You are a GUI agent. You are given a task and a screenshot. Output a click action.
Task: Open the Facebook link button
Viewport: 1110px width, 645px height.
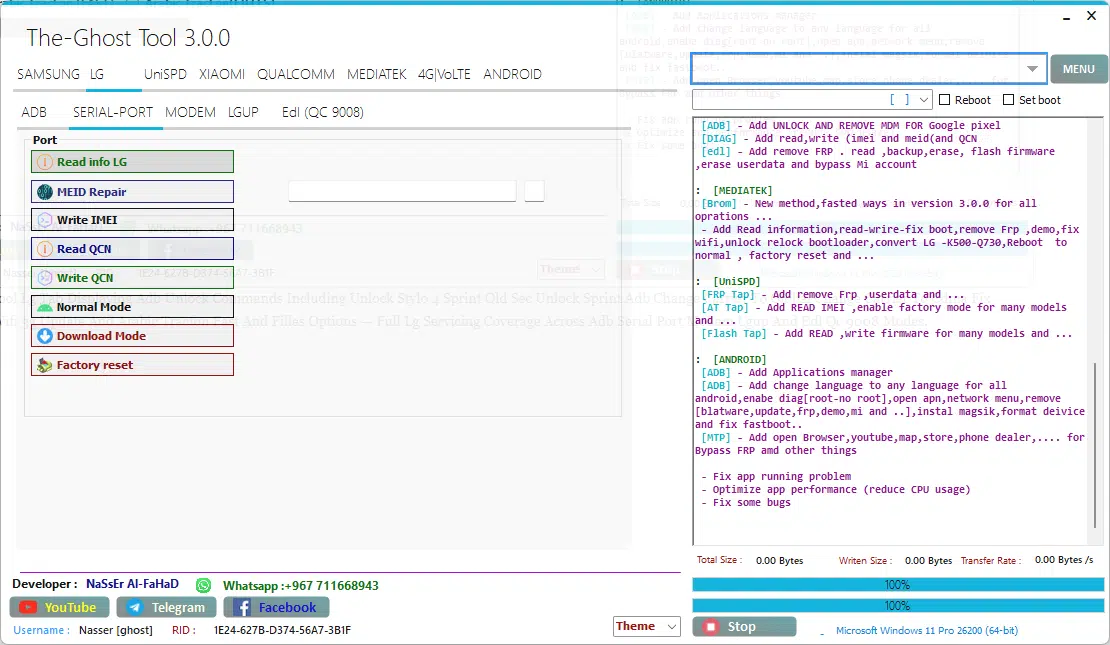pyautogui.click(x=276, y=607)
